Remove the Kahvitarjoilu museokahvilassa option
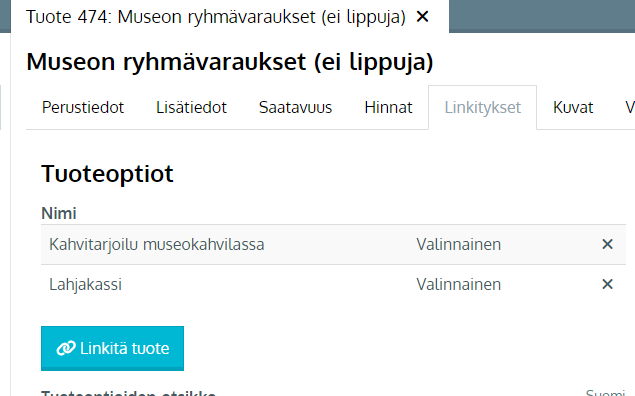Screen dimensions: 635x396 tap(607, 244)
